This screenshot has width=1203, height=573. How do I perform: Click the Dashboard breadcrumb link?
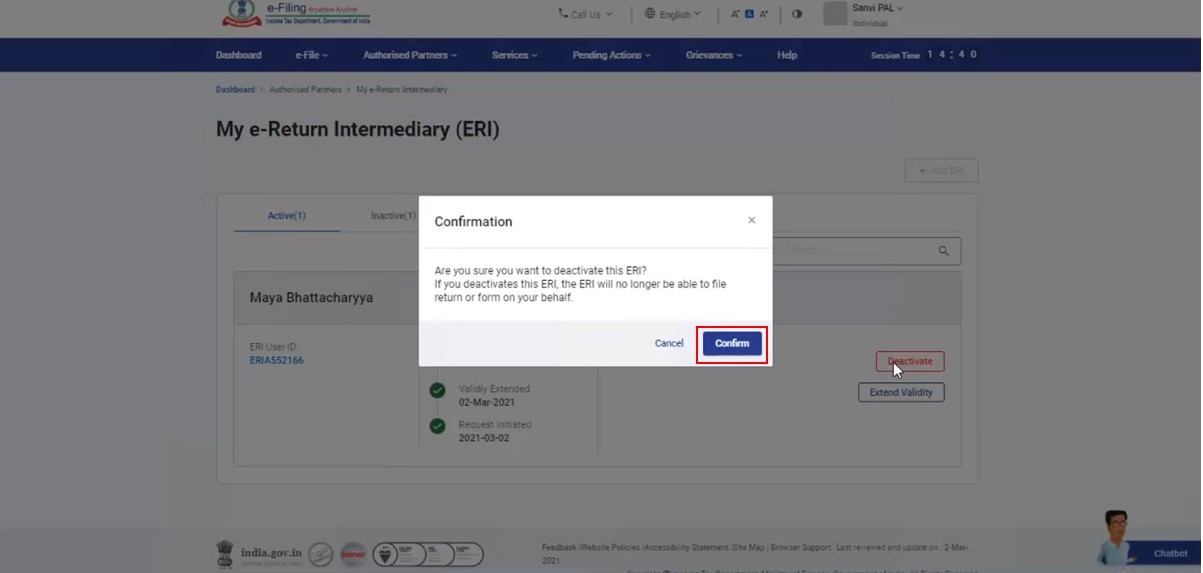(235, 89)
